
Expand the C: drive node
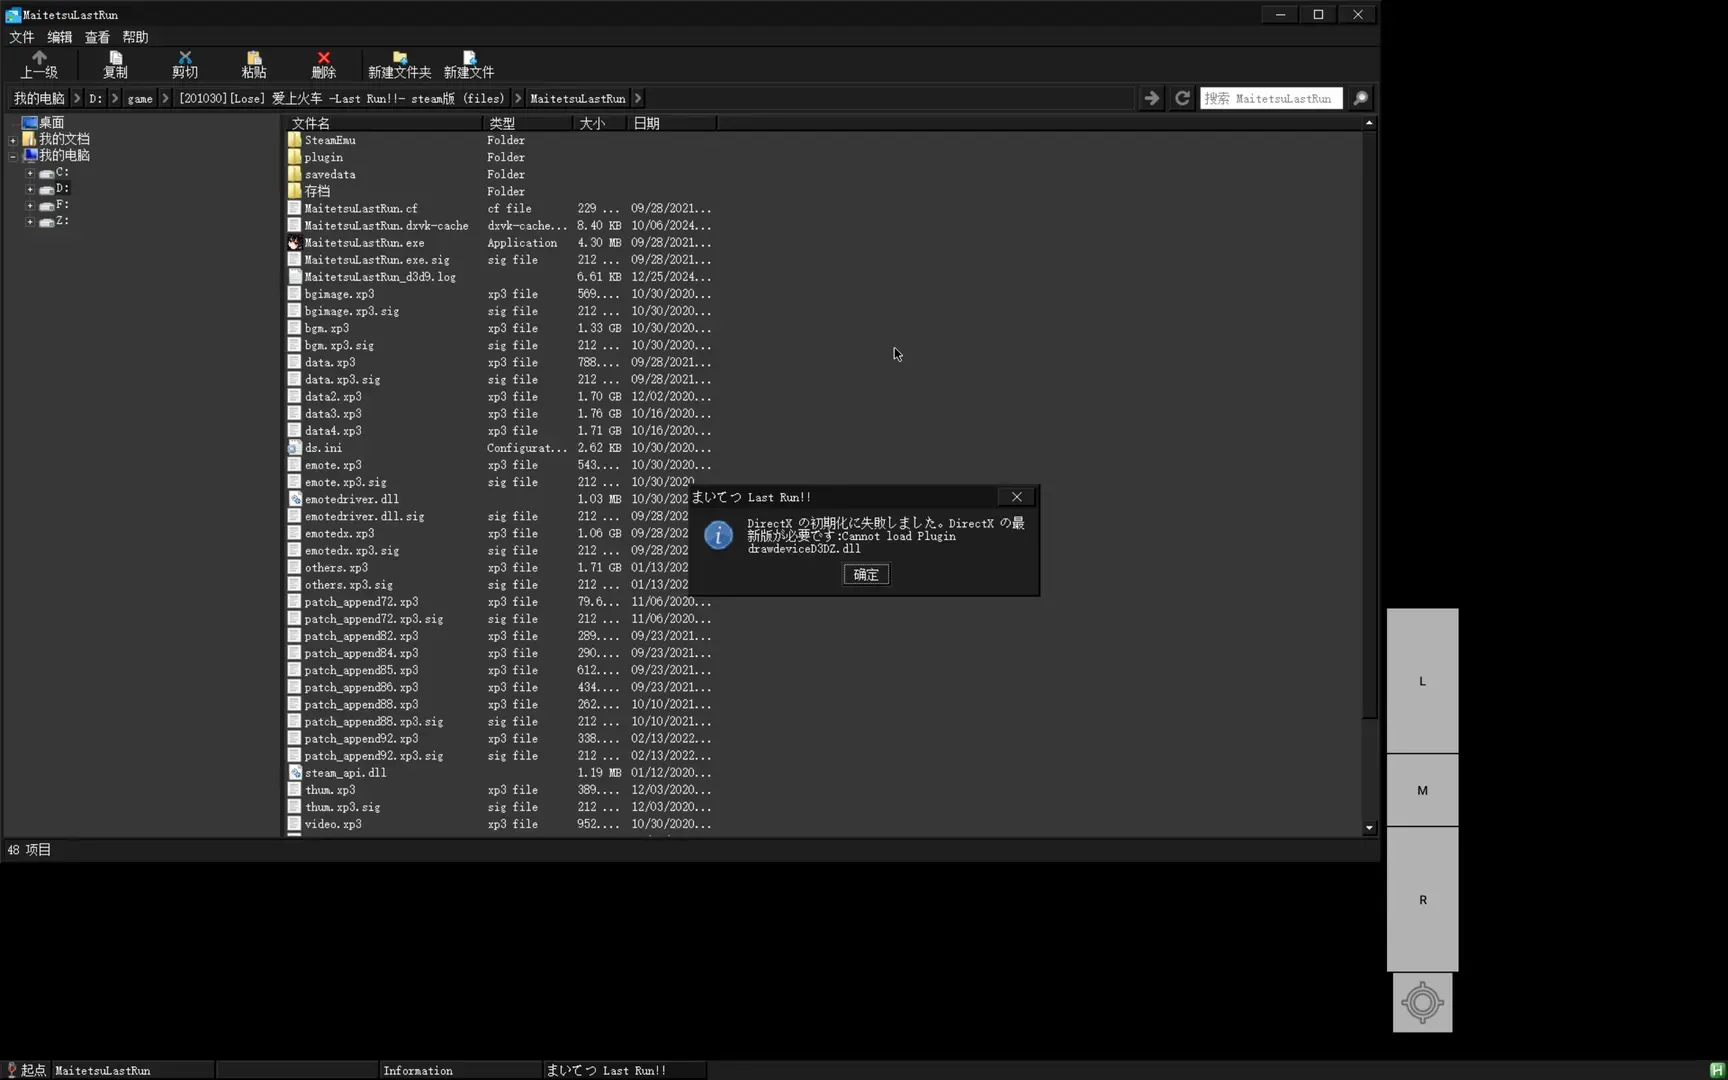30,173
